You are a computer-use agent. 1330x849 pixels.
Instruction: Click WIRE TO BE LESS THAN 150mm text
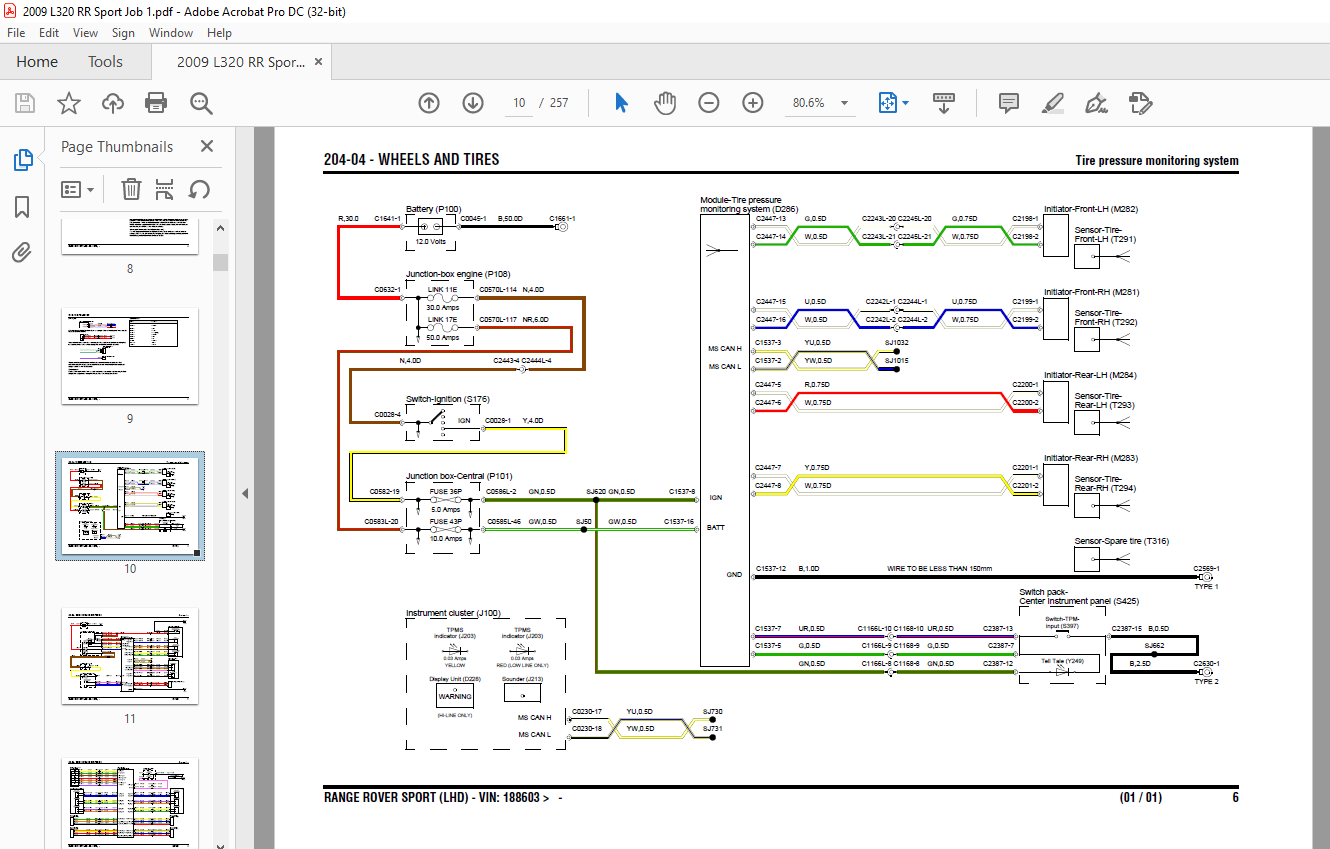939,568
